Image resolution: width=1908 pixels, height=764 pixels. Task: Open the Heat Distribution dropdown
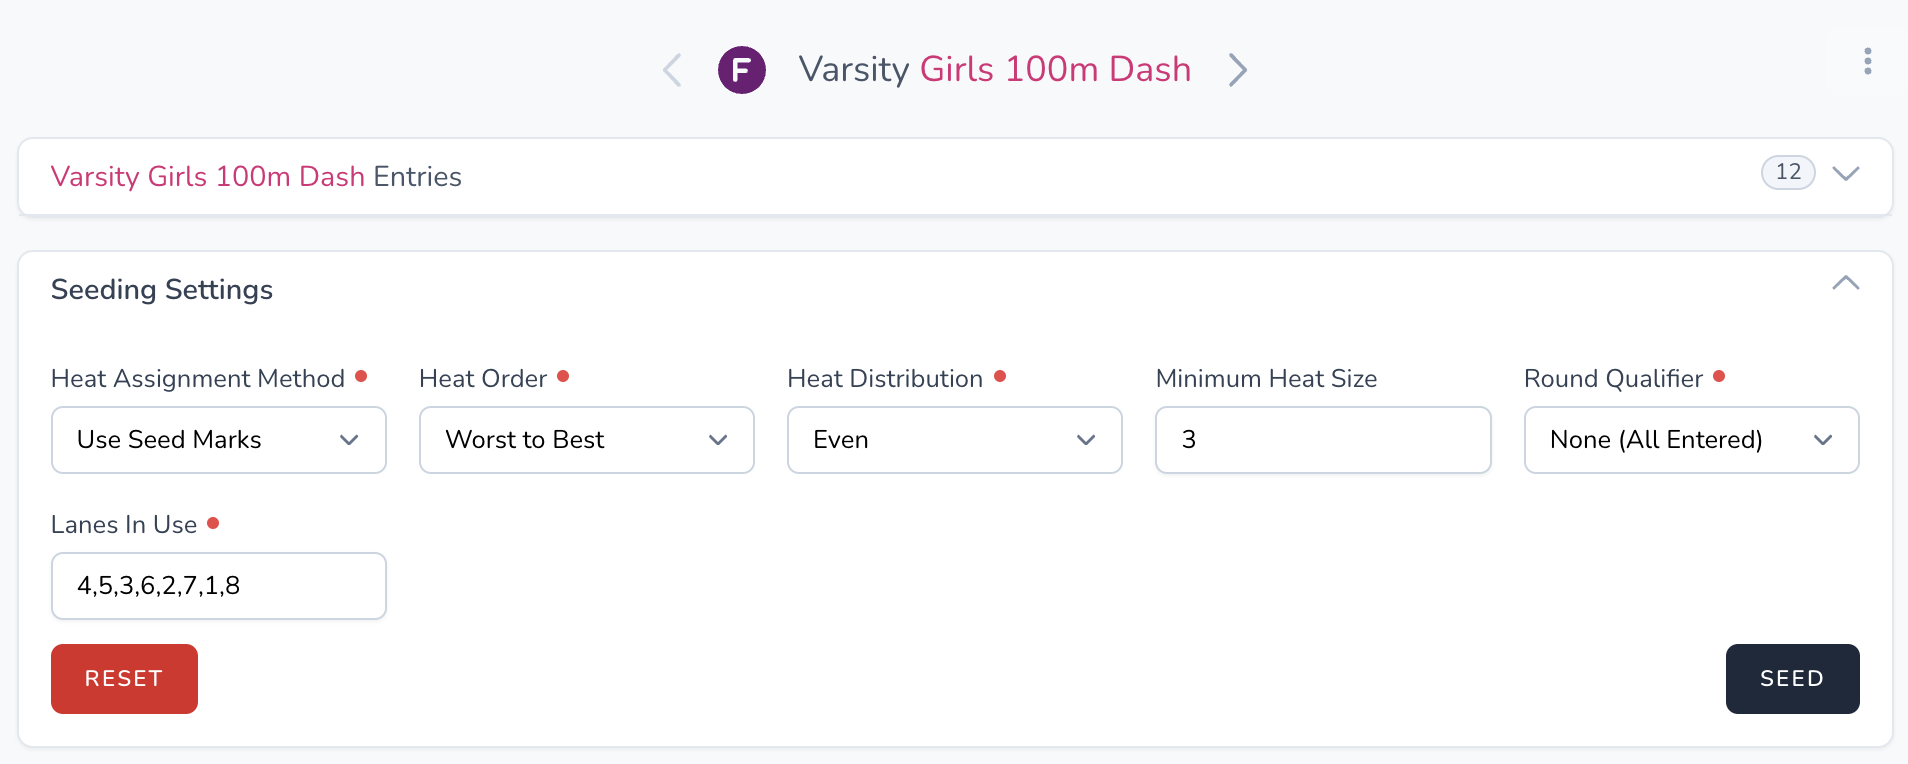[954, 440]
